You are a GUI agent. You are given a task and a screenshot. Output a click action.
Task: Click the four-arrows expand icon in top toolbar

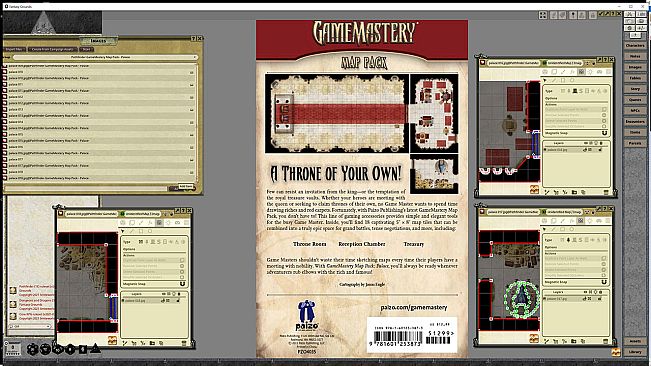pyautogui.click(x=543, y=15)
